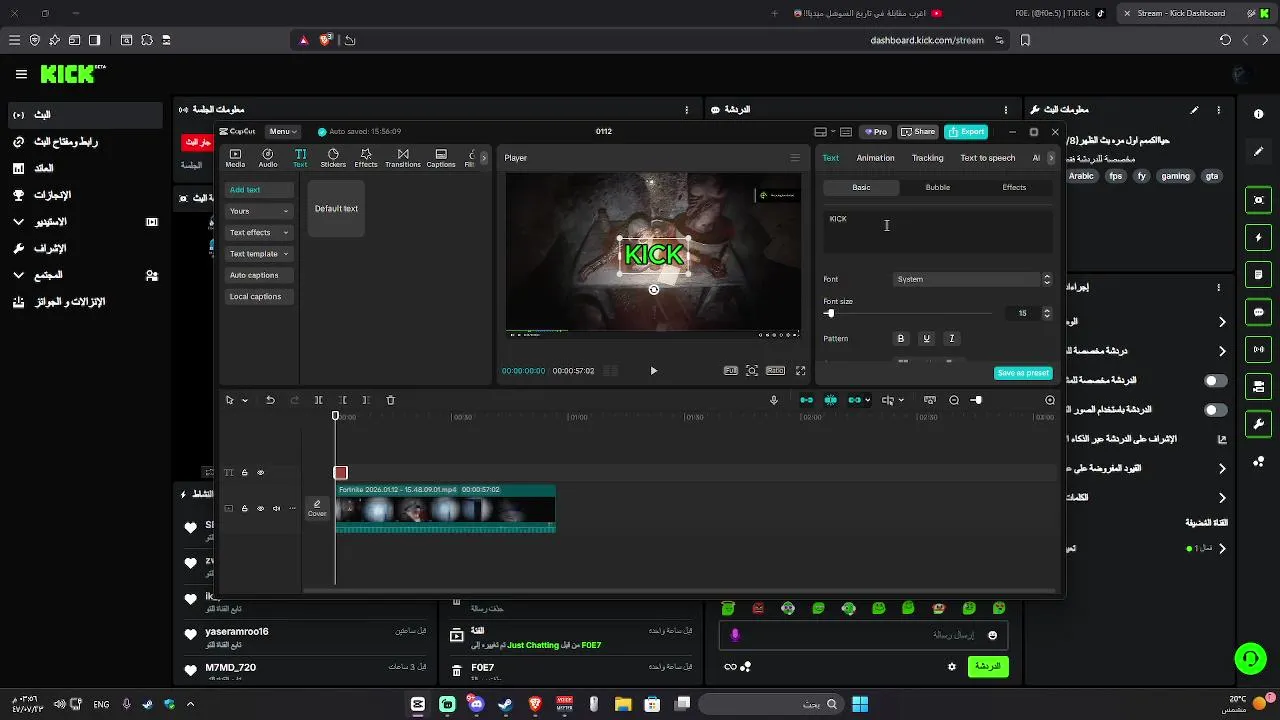Expand the Yours category

click(x=259, y=211)
